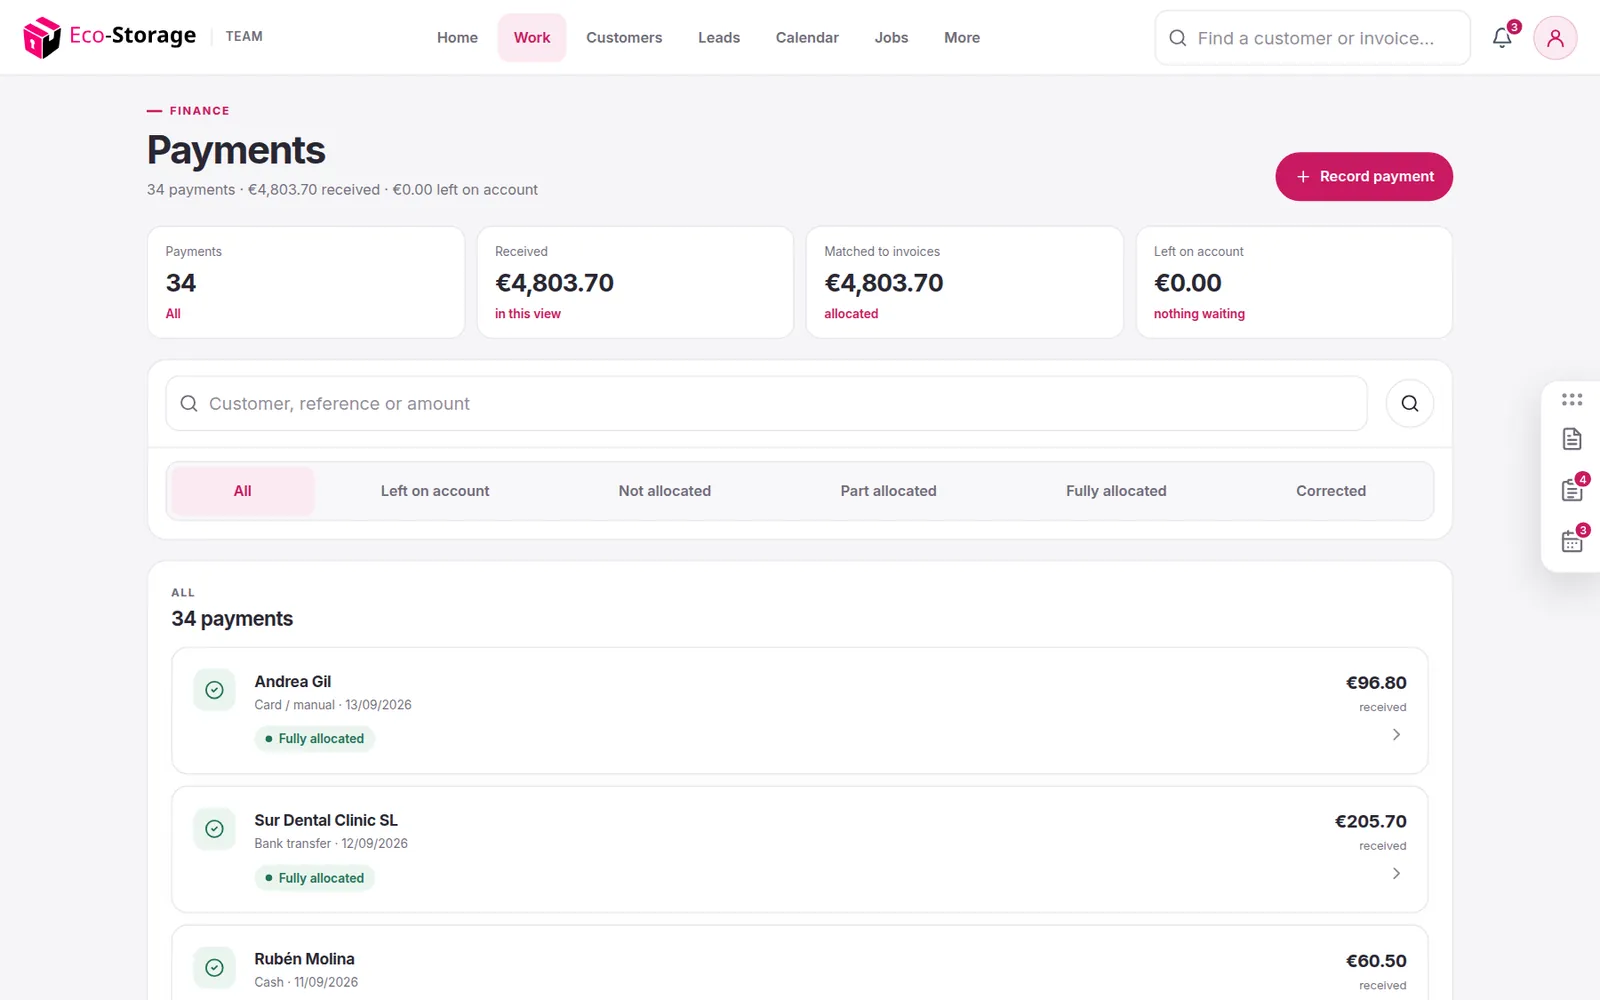This screenshot has height=1000, width=1600.
Task: Filter by Fully allocated
Action: [x=1116, y=491]
